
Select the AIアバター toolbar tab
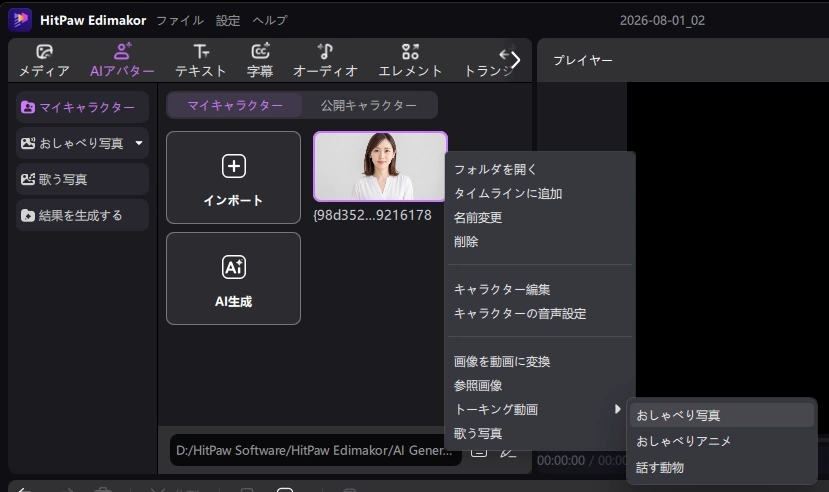[122, 61]
